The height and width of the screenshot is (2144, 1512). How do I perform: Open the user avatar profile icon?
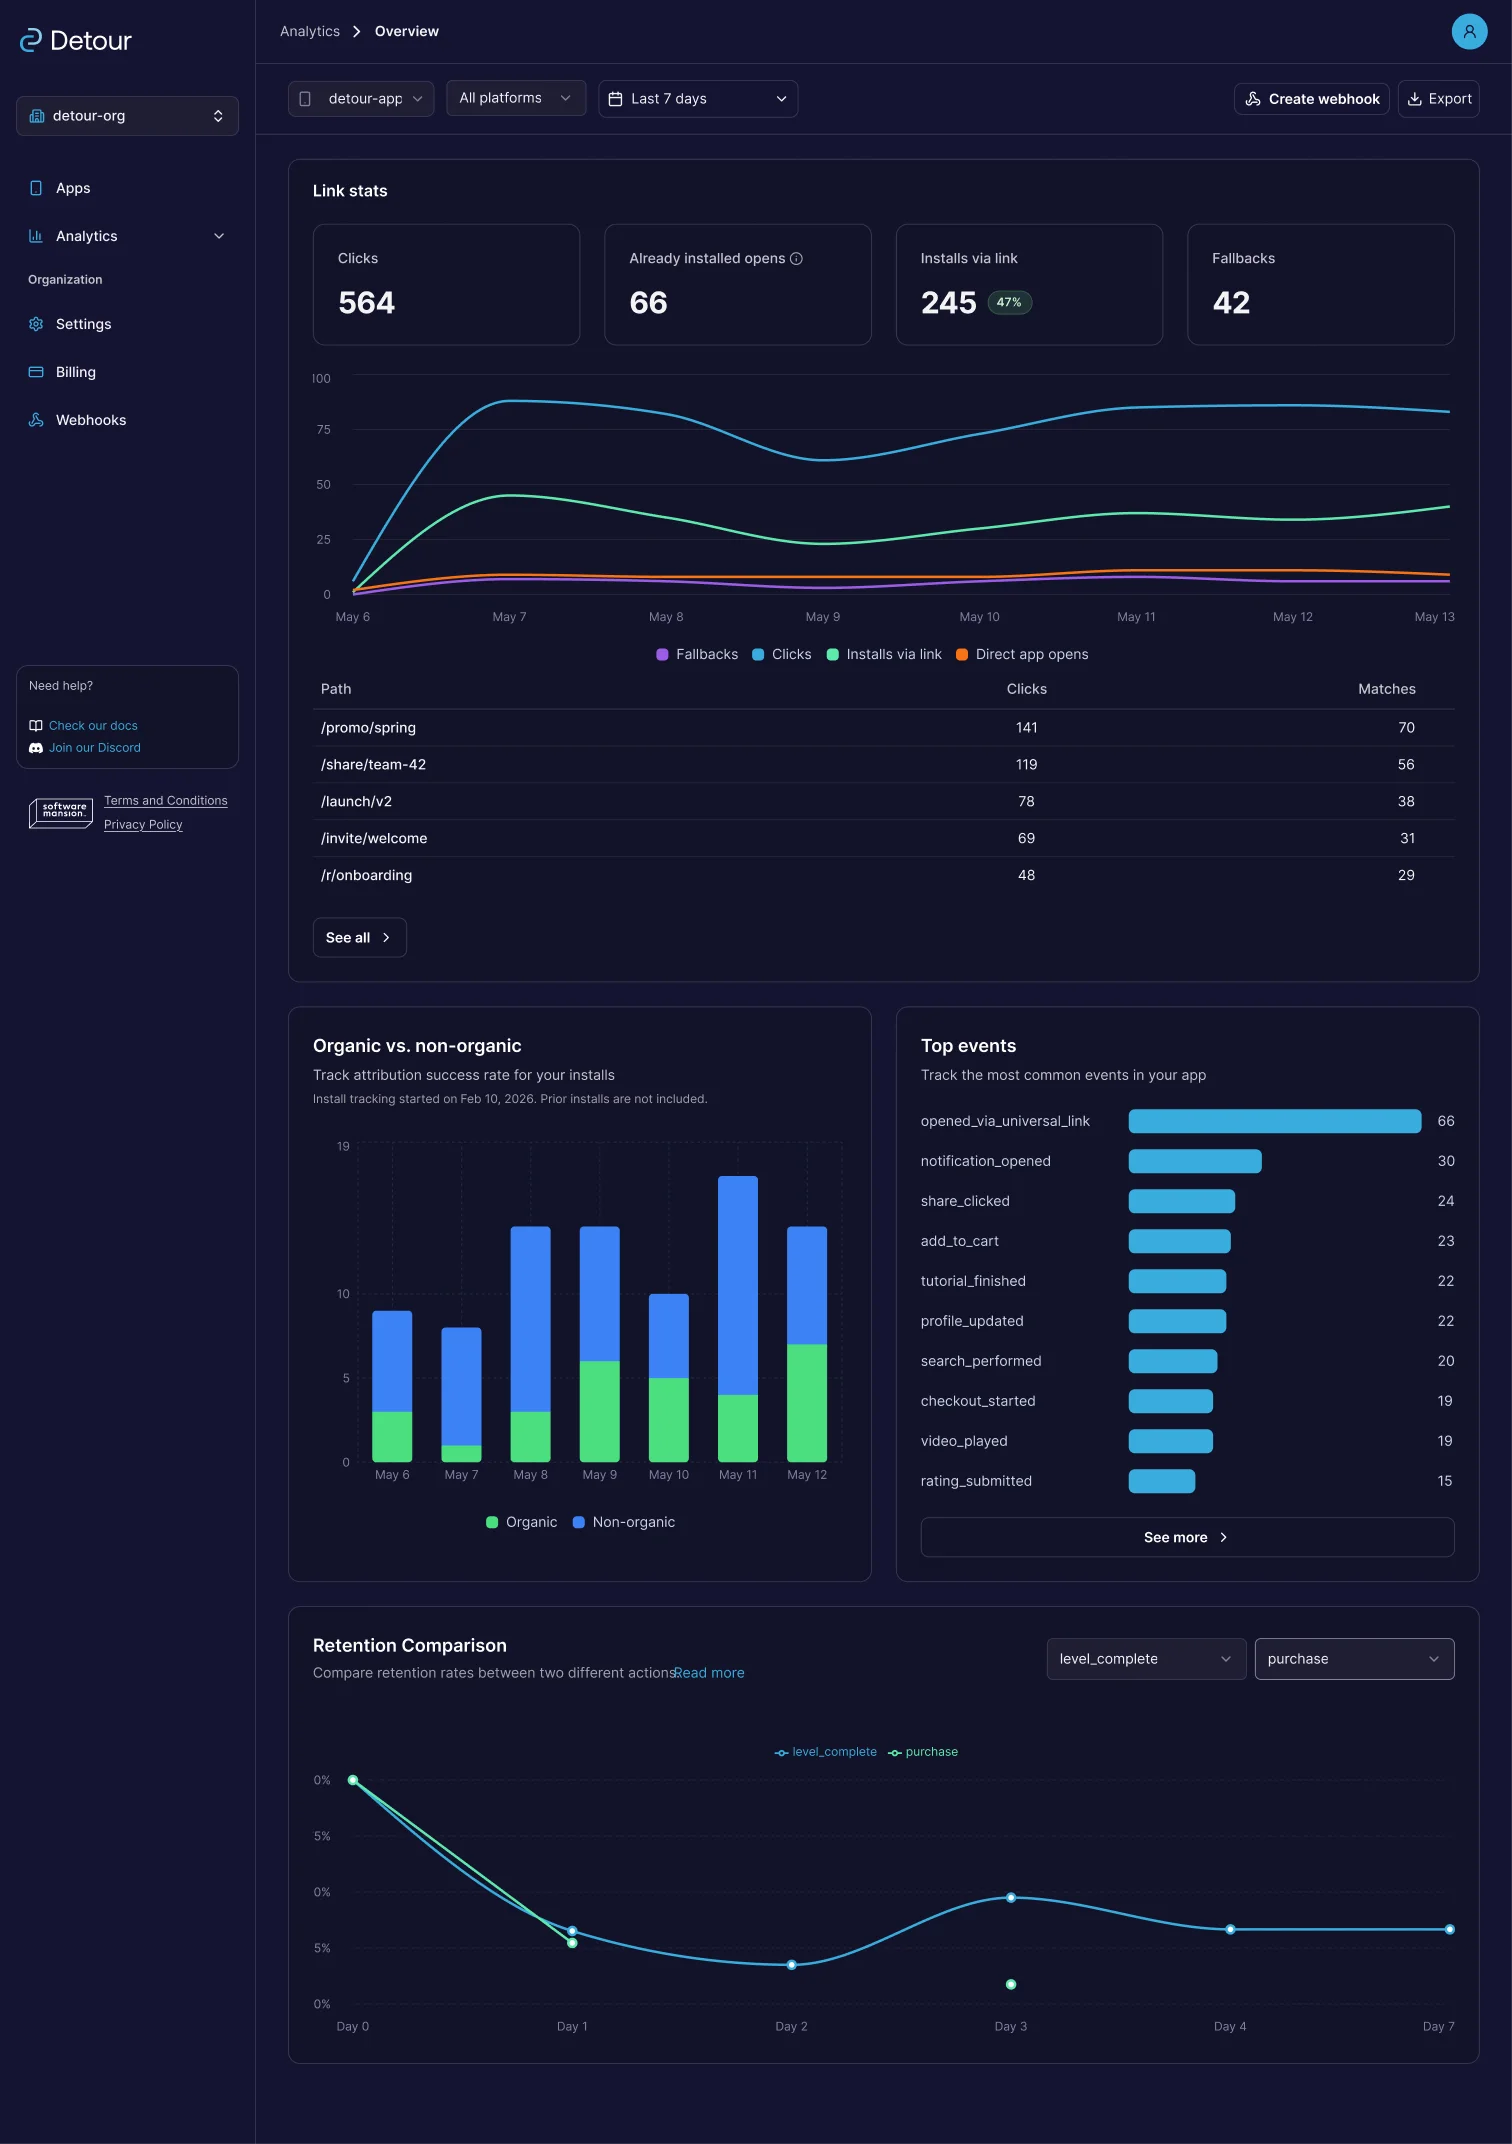pyautogui.click(x=1469, y=31)
